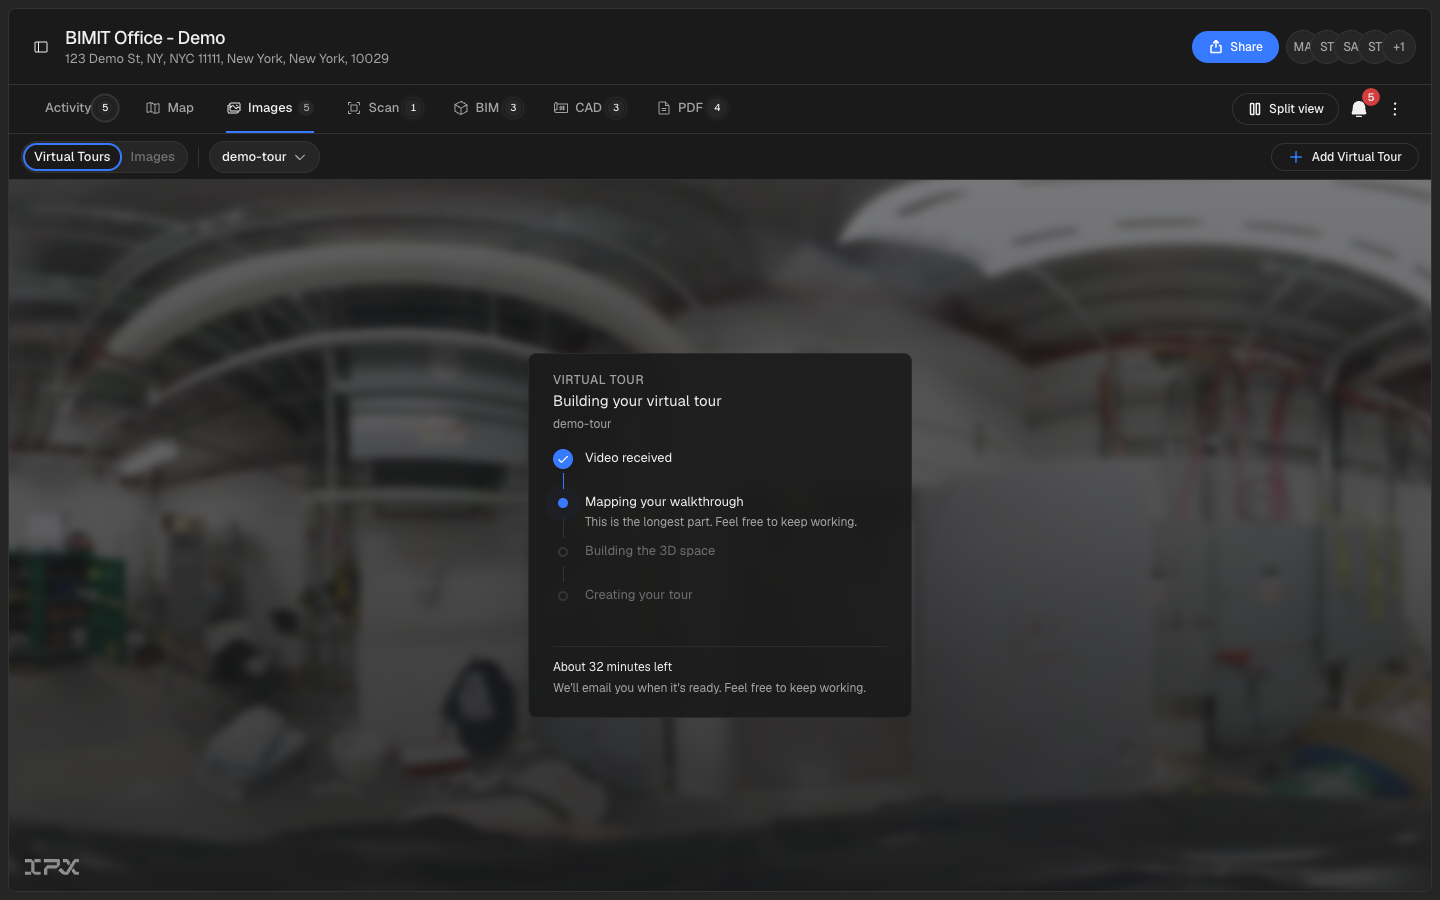1440x900 pixels.
Task: Switch to the Activity tab
Action: (81, 108)
